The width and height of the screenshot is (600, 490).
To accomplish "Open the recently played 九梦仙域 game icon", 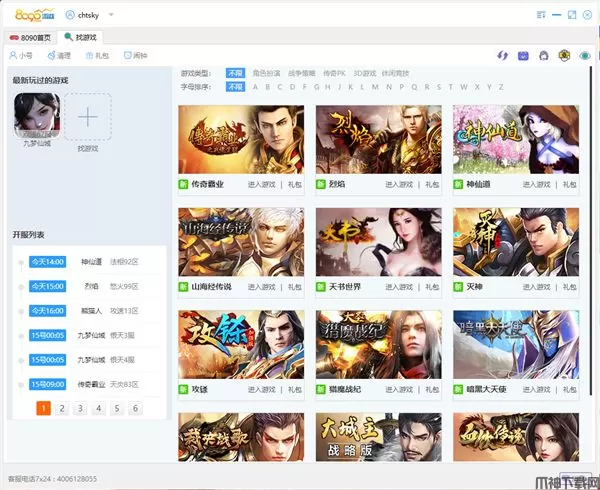I will coord(37,116).
